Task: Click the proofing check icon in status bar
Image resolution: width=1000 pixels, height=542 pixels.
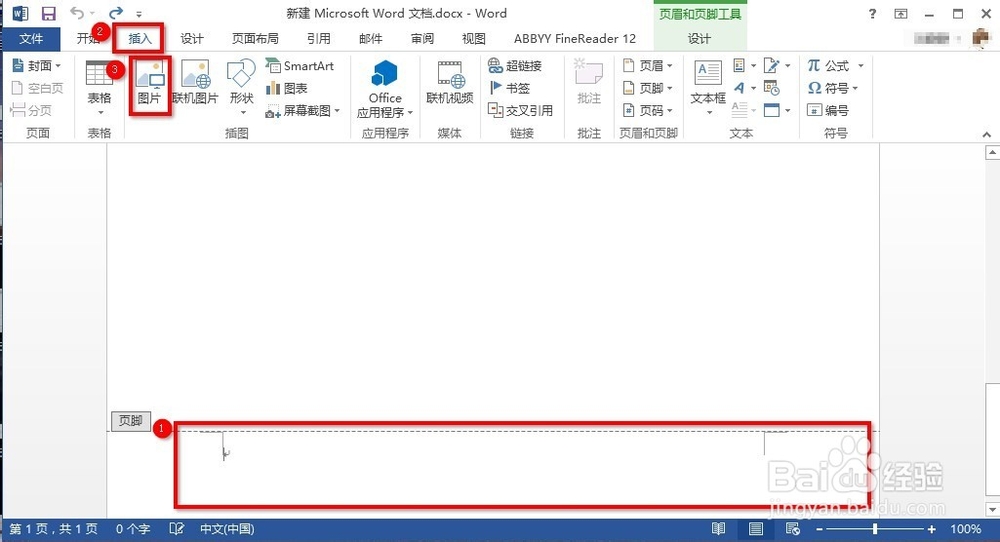Action: click(177, 529)
